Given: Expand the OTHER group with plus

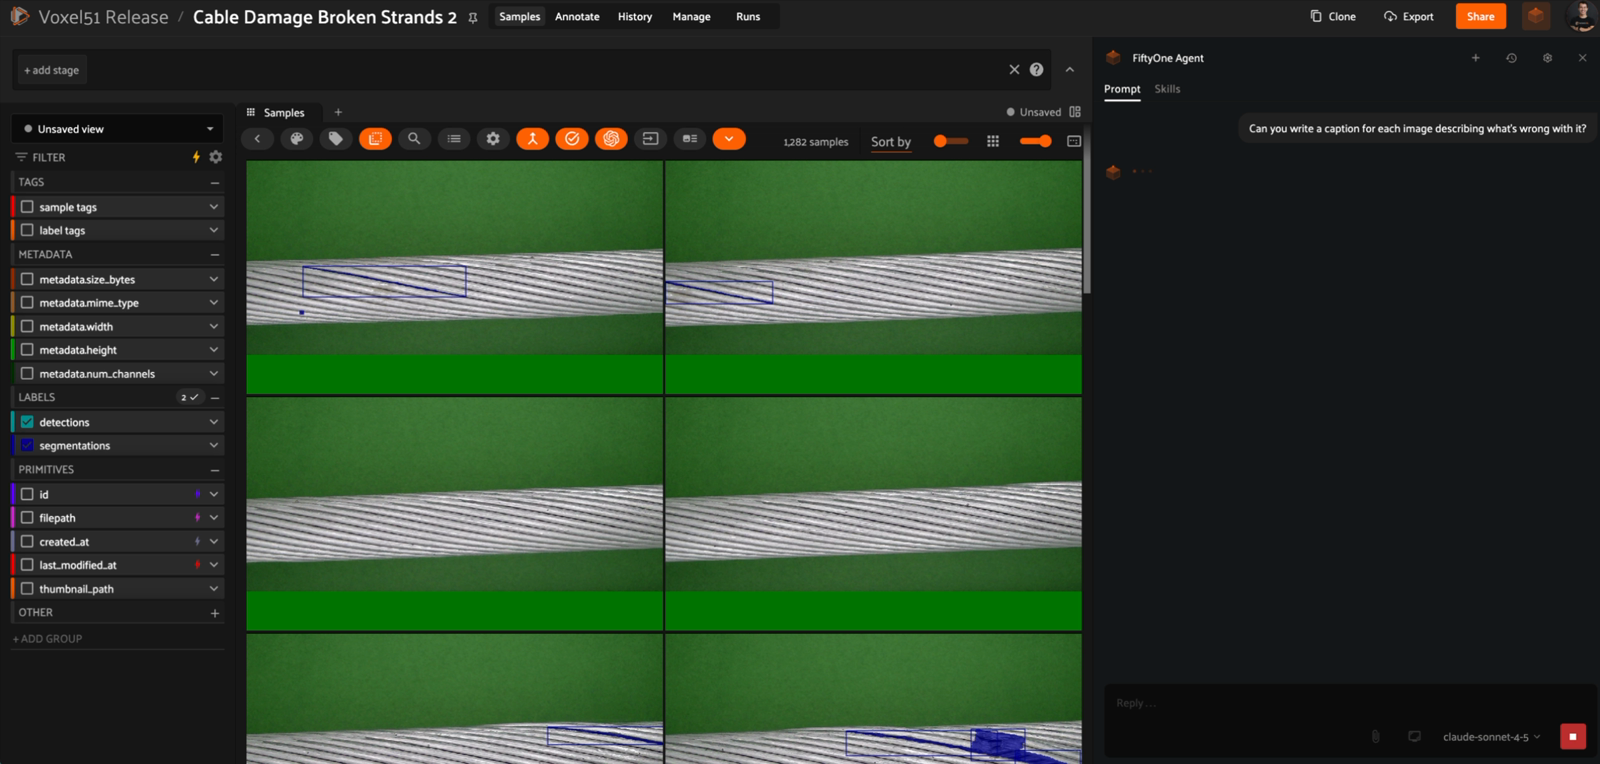Looking at the screenshot, I should 215,613.
